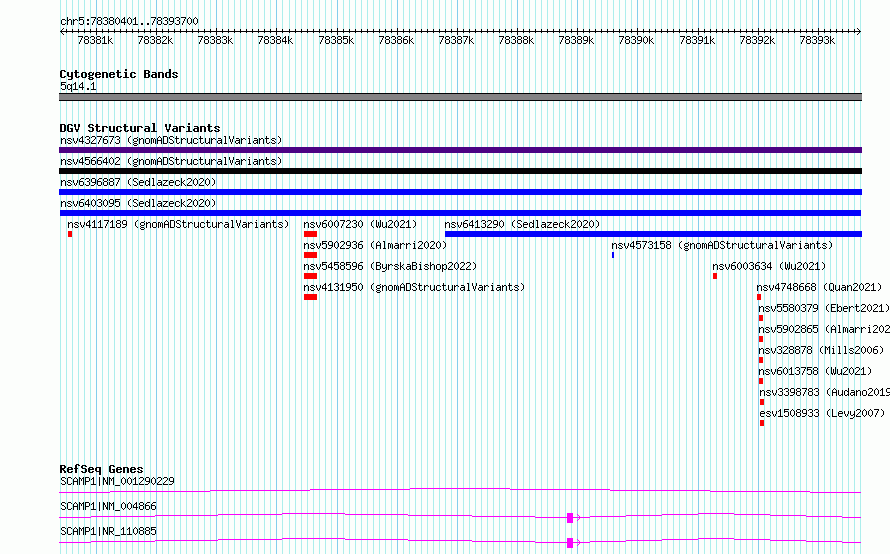Click the magenta exon on NM_004866 transcript
The height and width of the screenshot is (554, 890).
point(570,518)
